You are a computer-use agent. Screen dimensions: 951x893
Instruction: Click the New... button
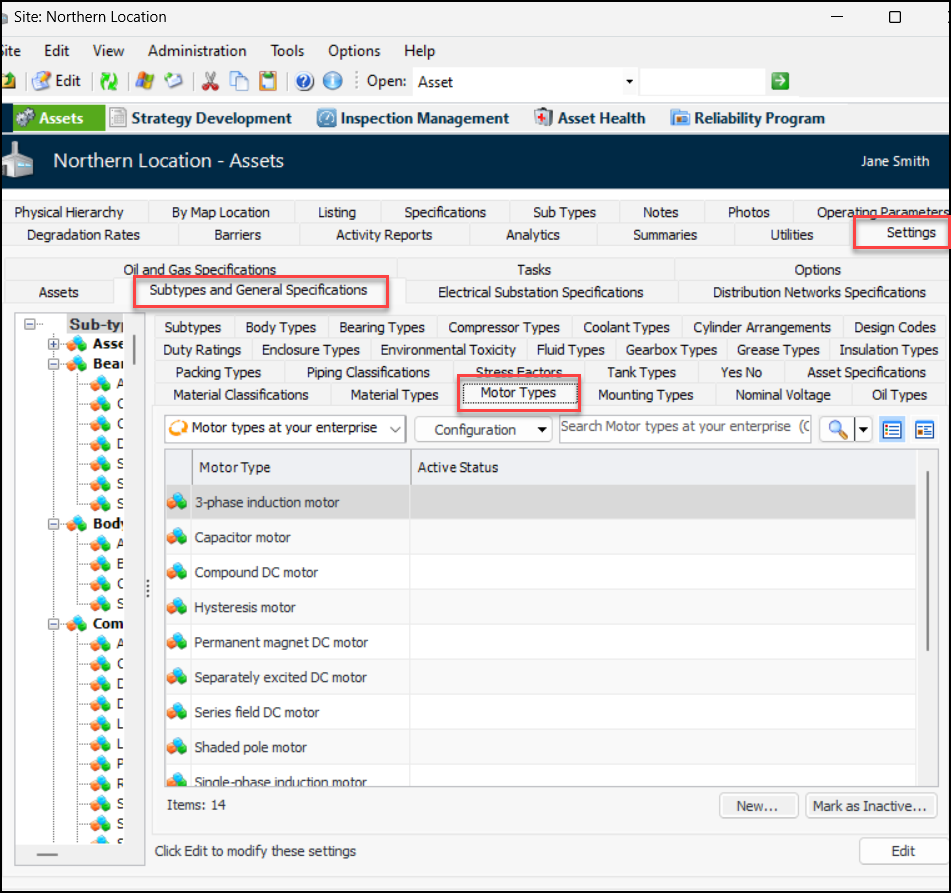click(x=757, y=806)
